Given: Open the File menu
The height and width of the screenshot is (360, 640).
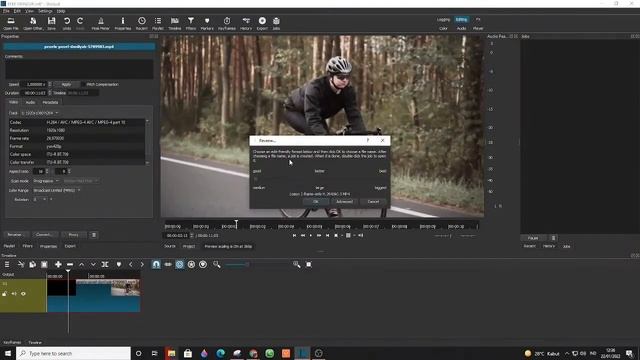Looking at the screenshot, I should [x=6, y=11].
